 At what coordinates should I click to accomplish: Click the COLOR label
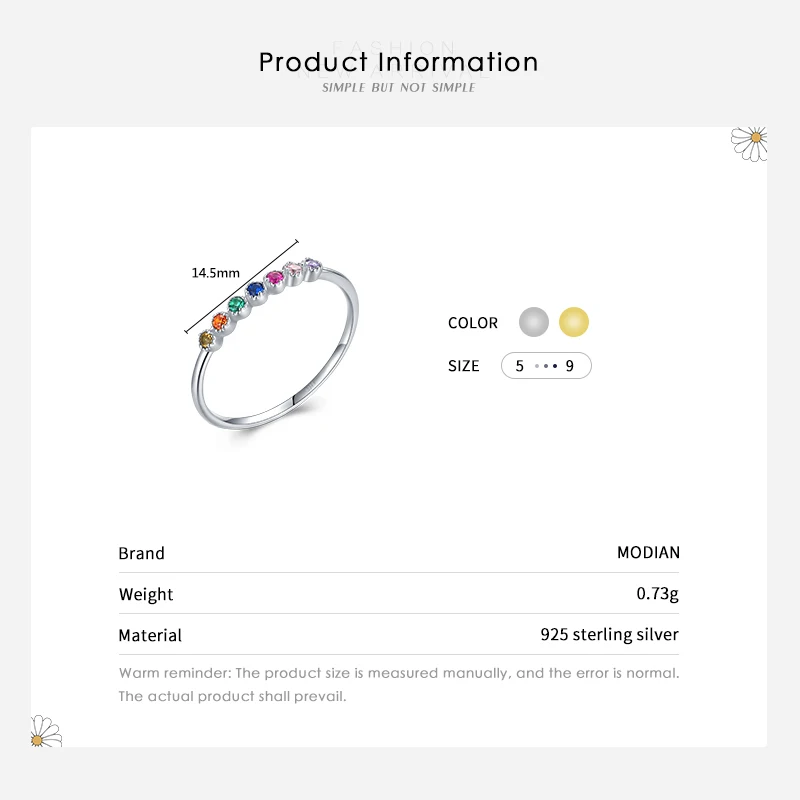click(473, 323)
